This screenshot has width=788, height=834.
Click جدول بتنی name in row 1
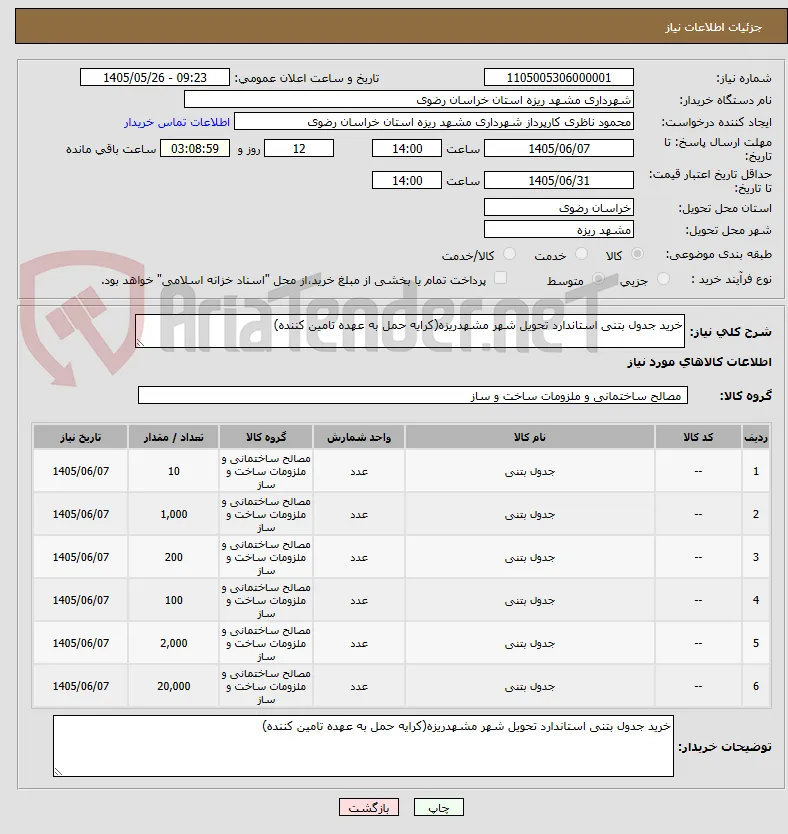point(530,471)
